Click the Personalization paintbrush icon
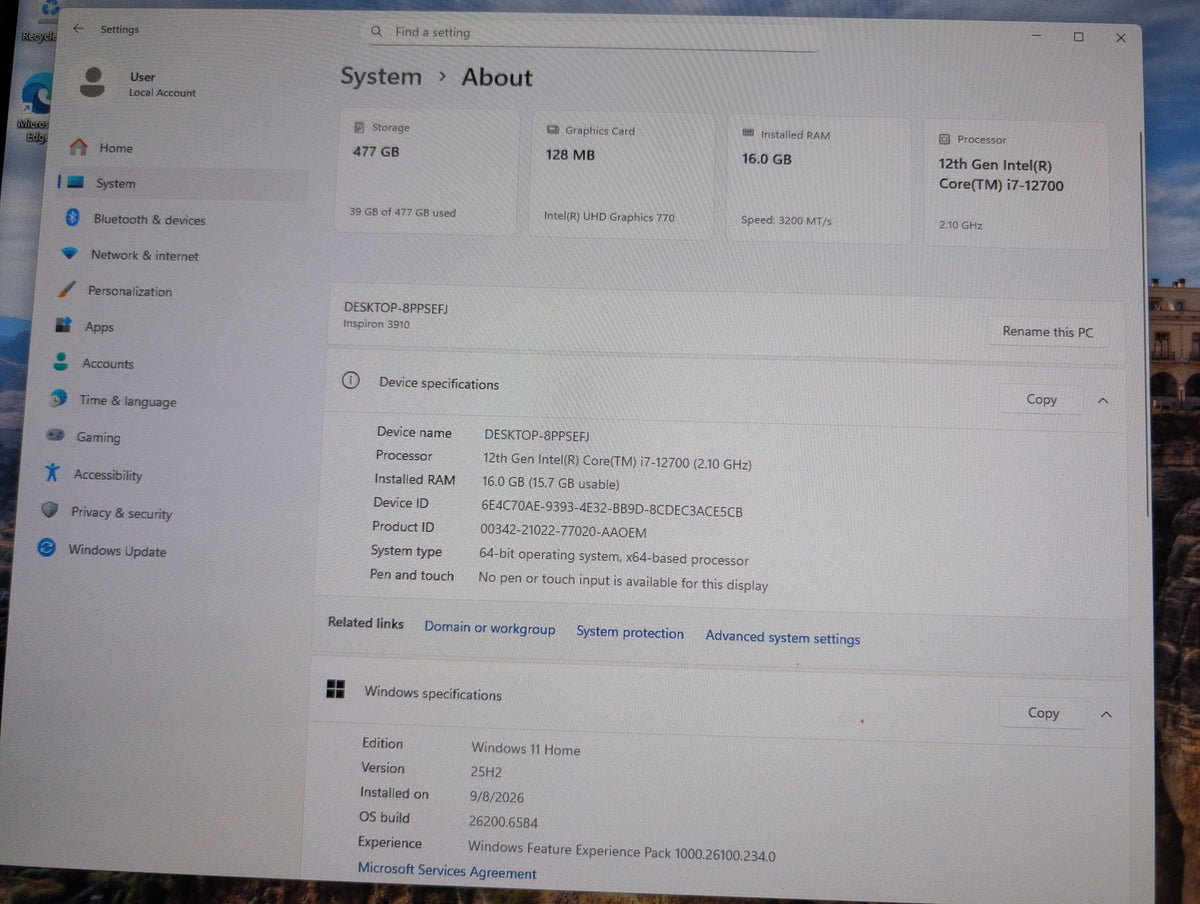 (x=66, y=290)
